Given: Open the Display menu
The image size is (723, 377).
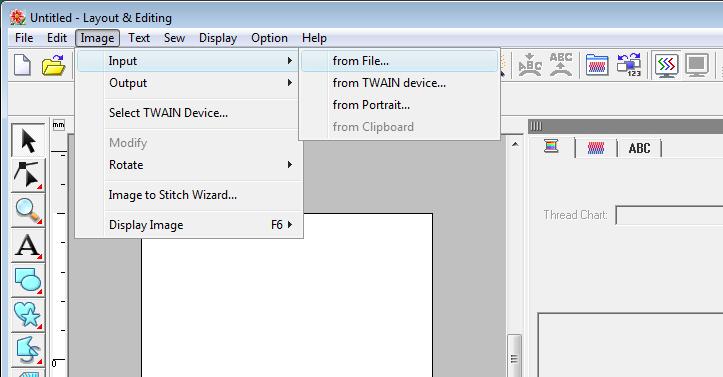Looking at the screenshot, I should point(218,38).
